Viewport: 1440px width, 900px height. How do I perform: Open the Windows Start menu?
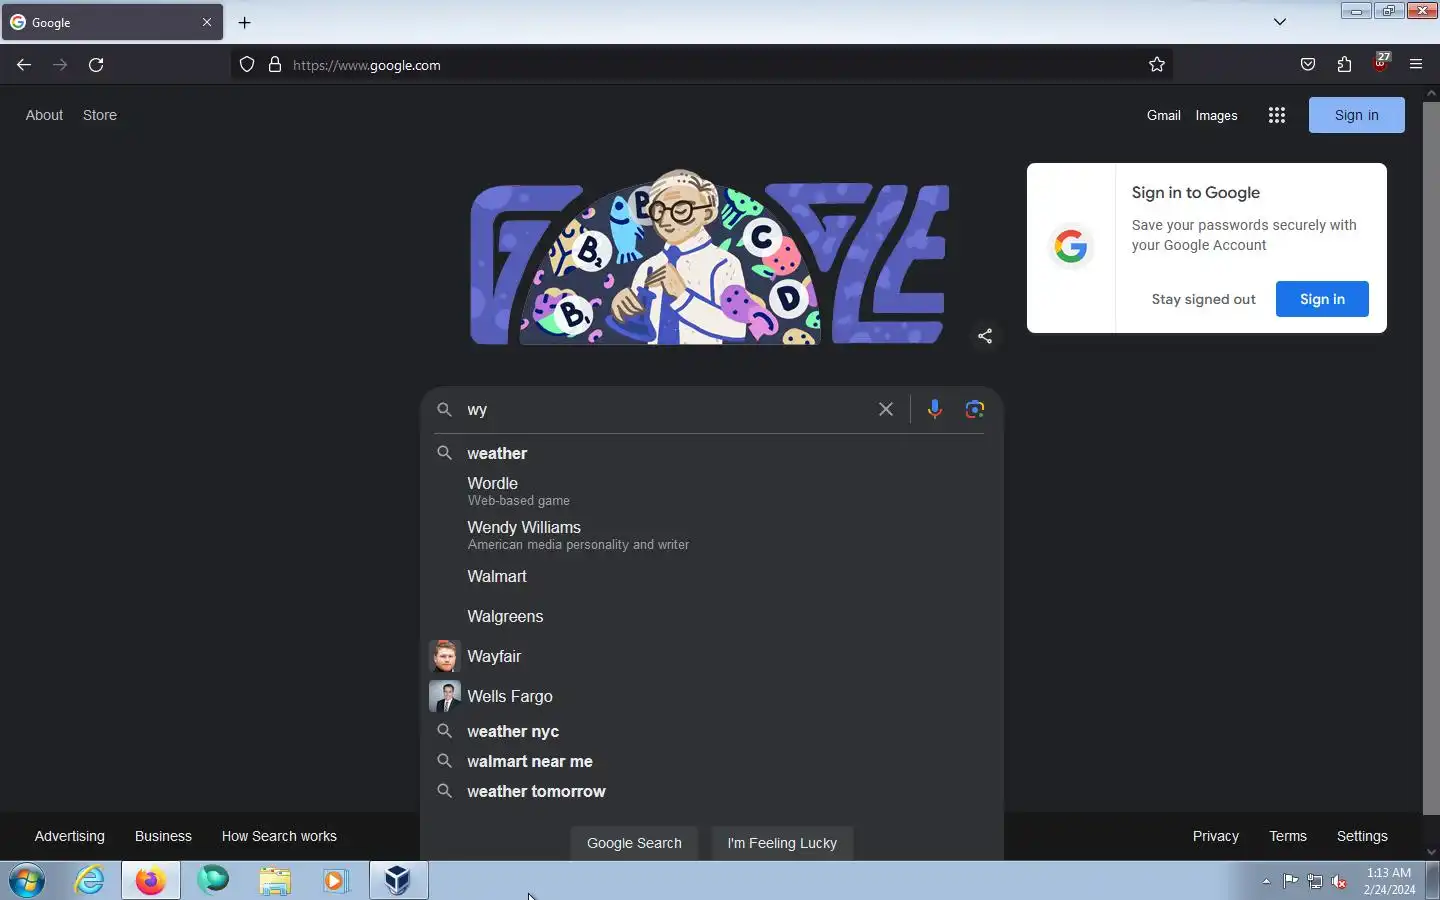(27, 881)
